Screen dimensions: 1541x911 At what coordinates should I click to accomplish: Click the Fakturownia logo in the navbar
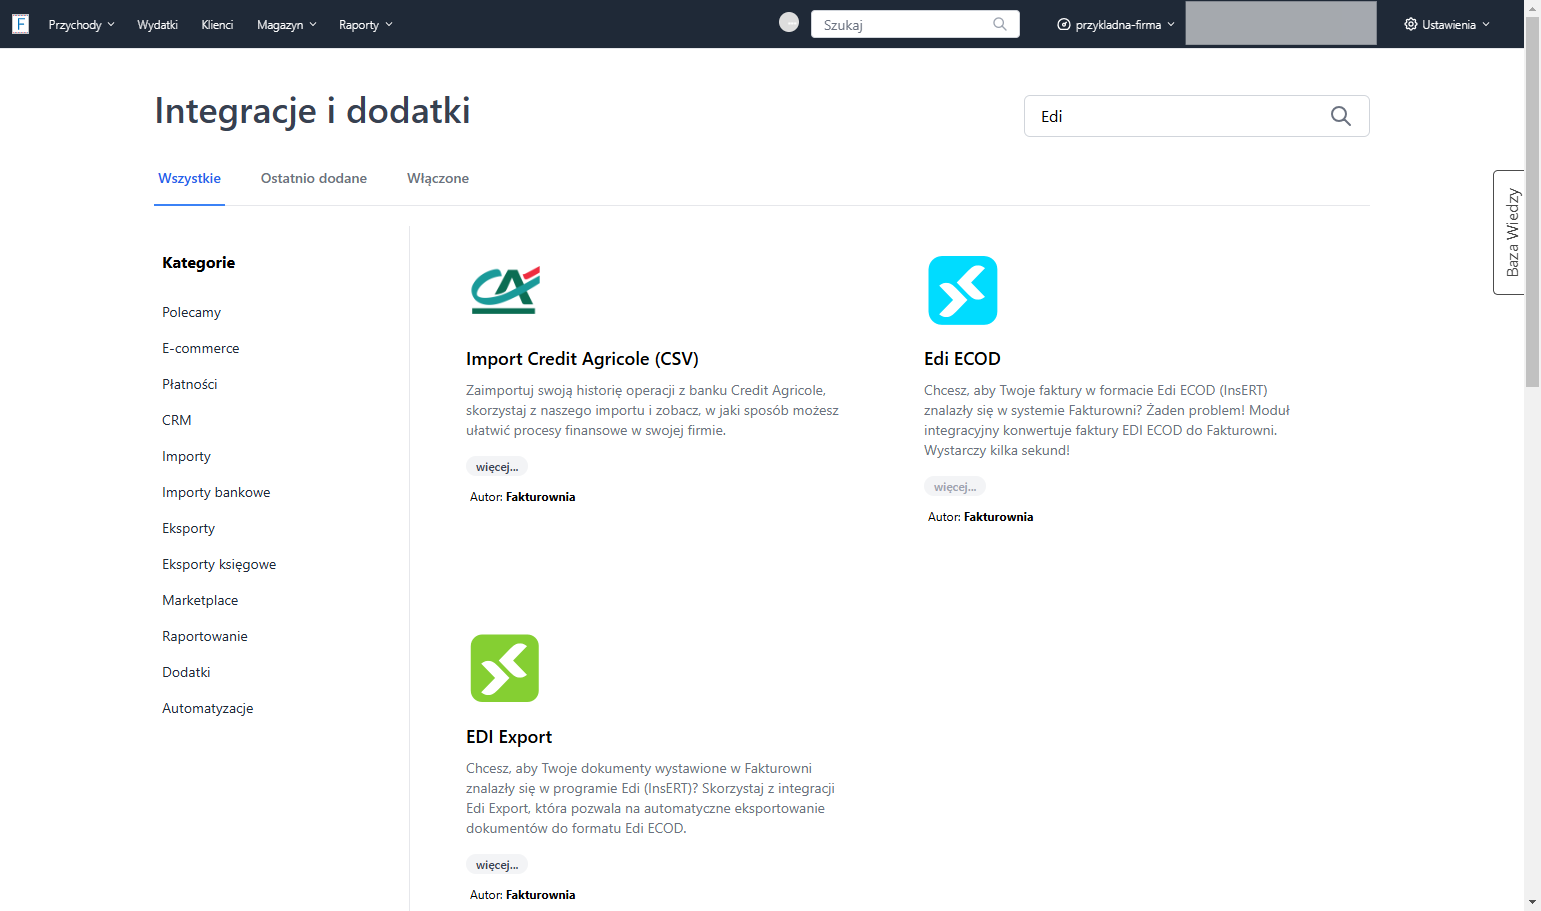tap(20, 24)
